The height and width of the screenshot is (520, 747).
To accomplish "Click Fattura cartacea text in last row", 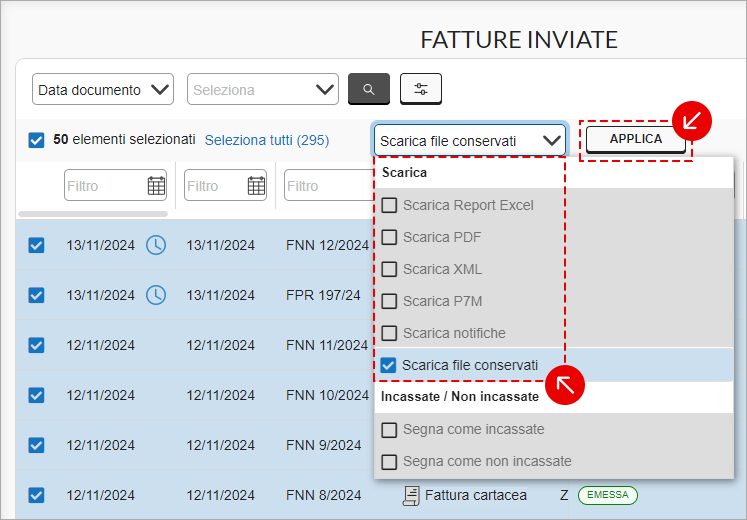I will click(475, 495).
